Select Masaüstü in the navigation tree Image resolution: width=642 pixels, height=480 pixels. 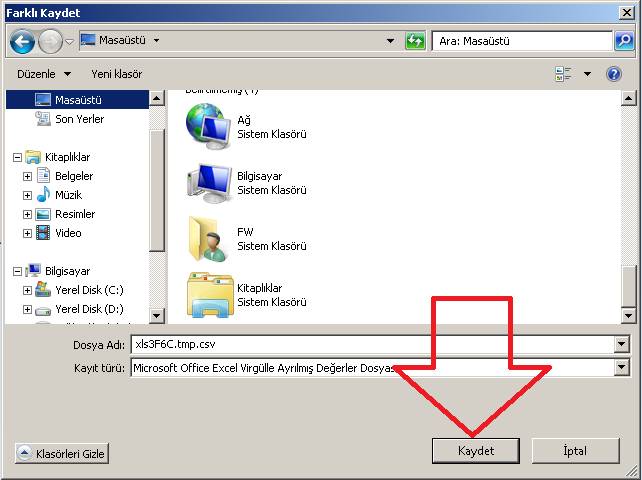[x=77, y=100]
